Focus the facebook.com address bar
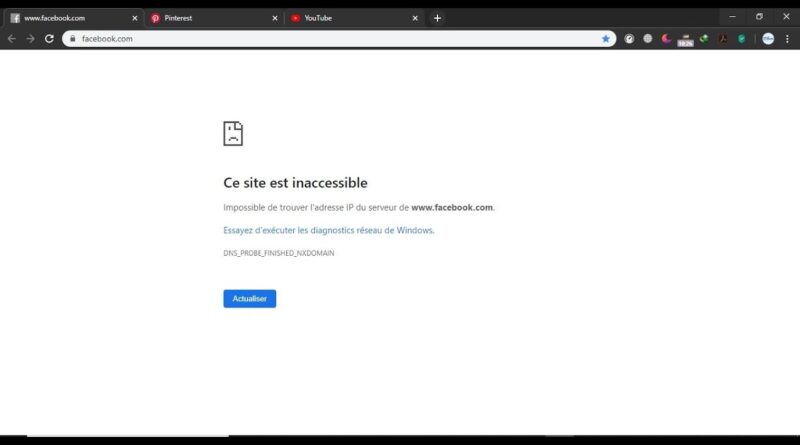Screen dimensions: 800x445 tap(339, 39)
